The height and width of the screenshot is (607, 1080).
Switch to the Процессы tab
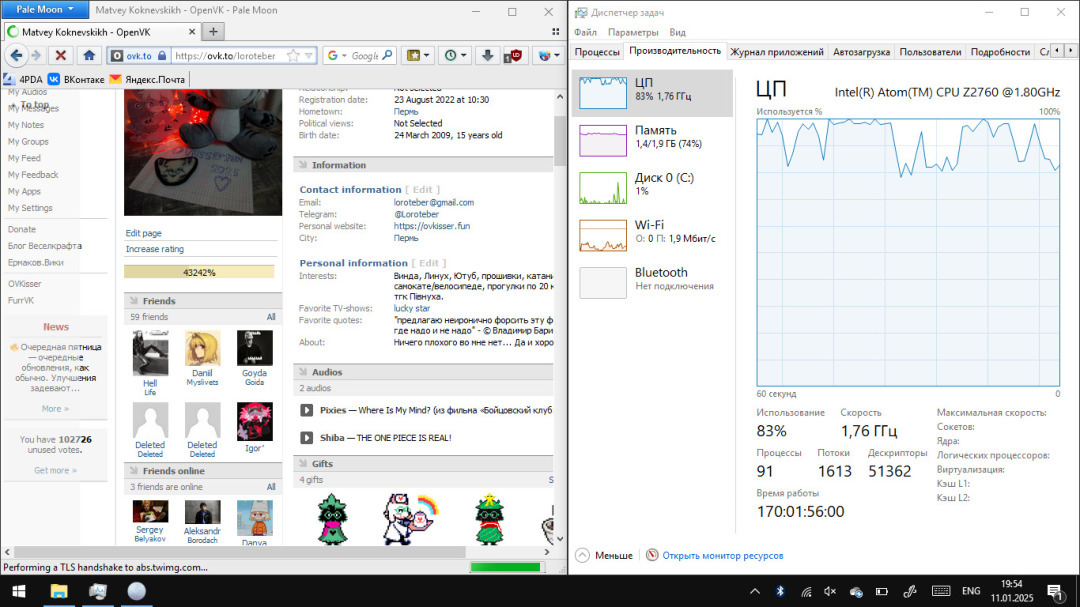(597, 52)
